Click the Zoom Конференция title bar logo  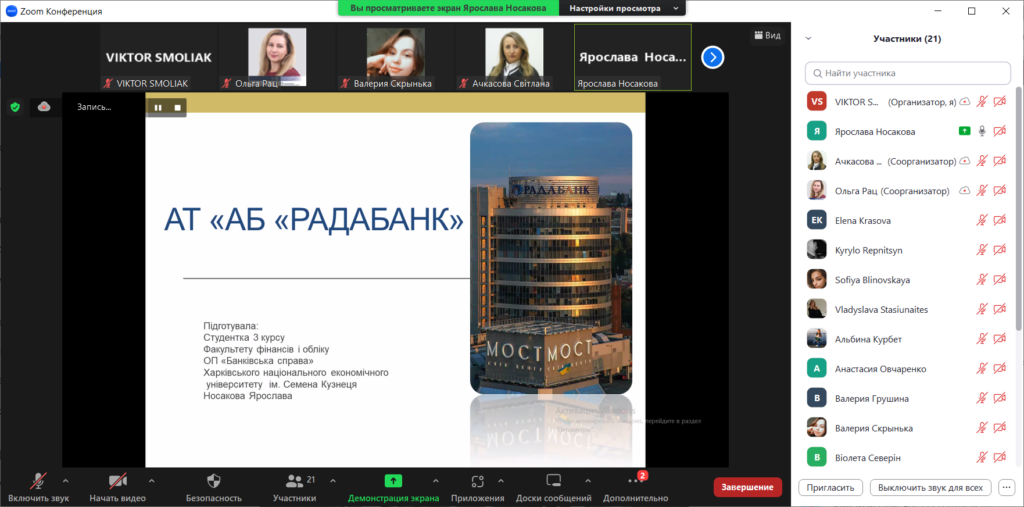point(11,11)
